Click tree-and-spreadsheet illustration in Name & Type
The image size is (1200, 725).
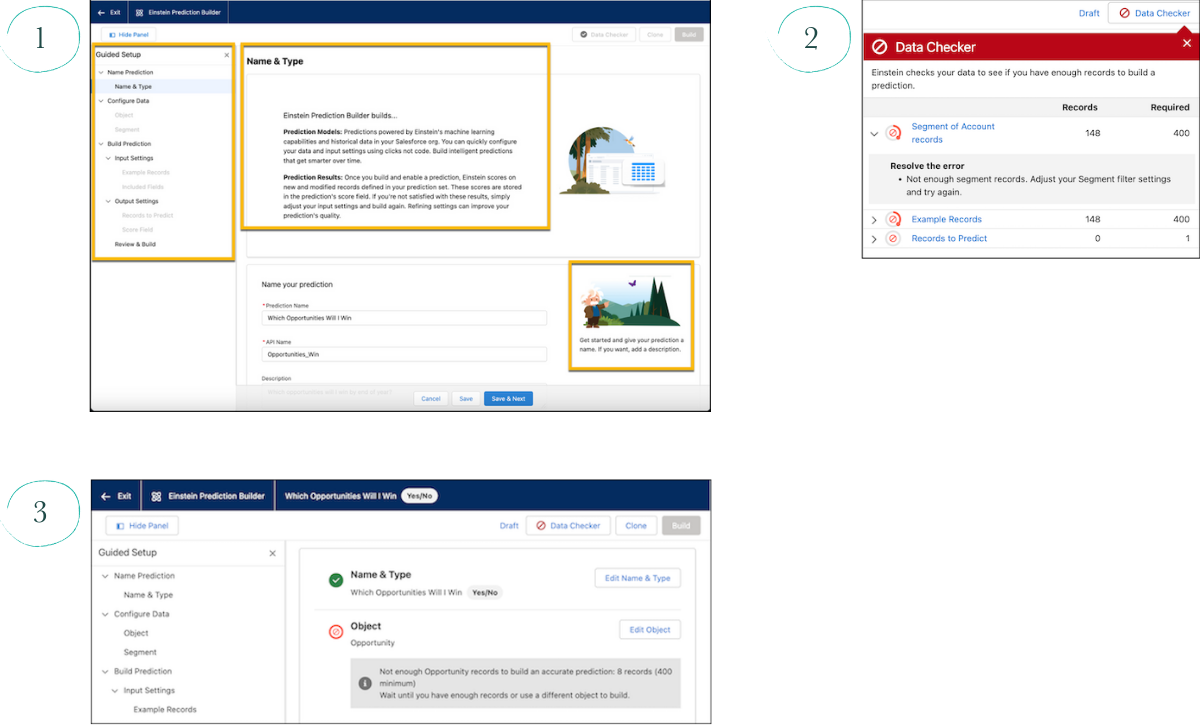click(613, 158)
